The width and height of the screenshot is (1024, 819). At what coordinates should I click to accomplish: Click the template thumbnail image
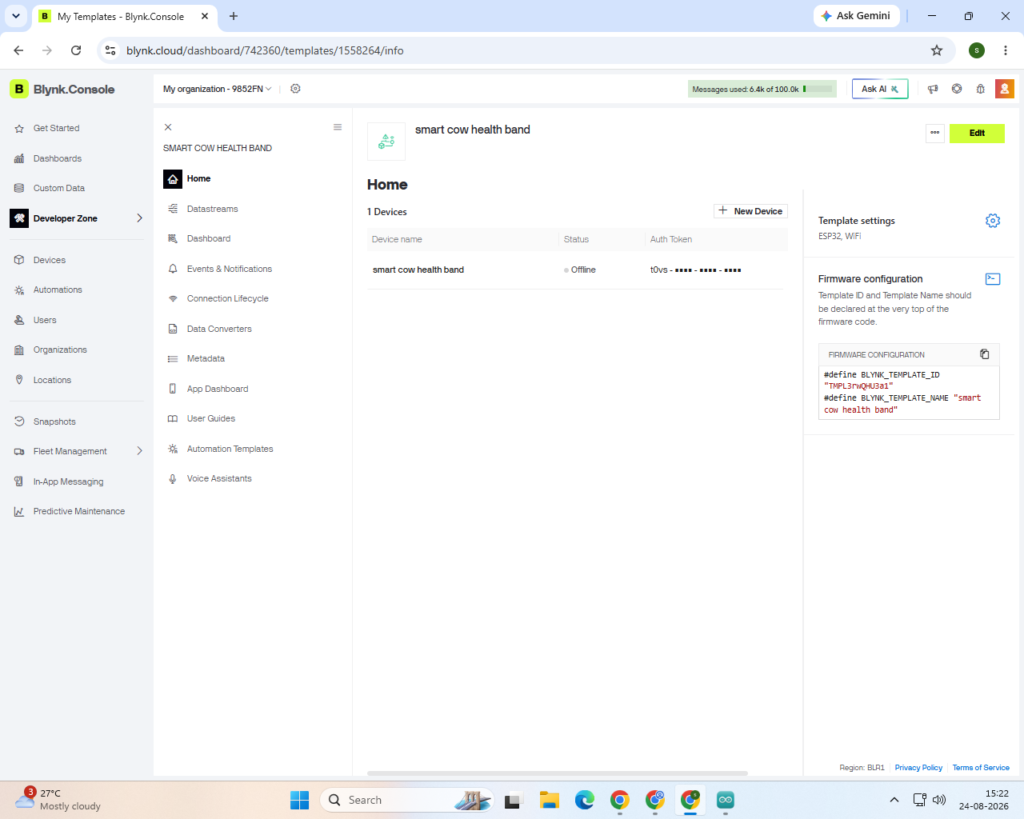pyautogui.click(x=387, y=141)
